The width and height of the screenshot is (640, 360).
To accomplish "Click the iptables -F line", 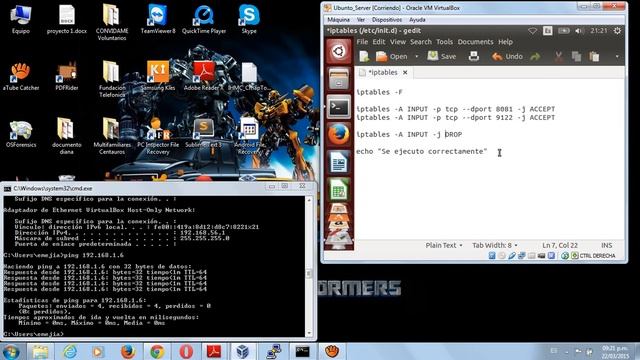I will tap(379, 92).
